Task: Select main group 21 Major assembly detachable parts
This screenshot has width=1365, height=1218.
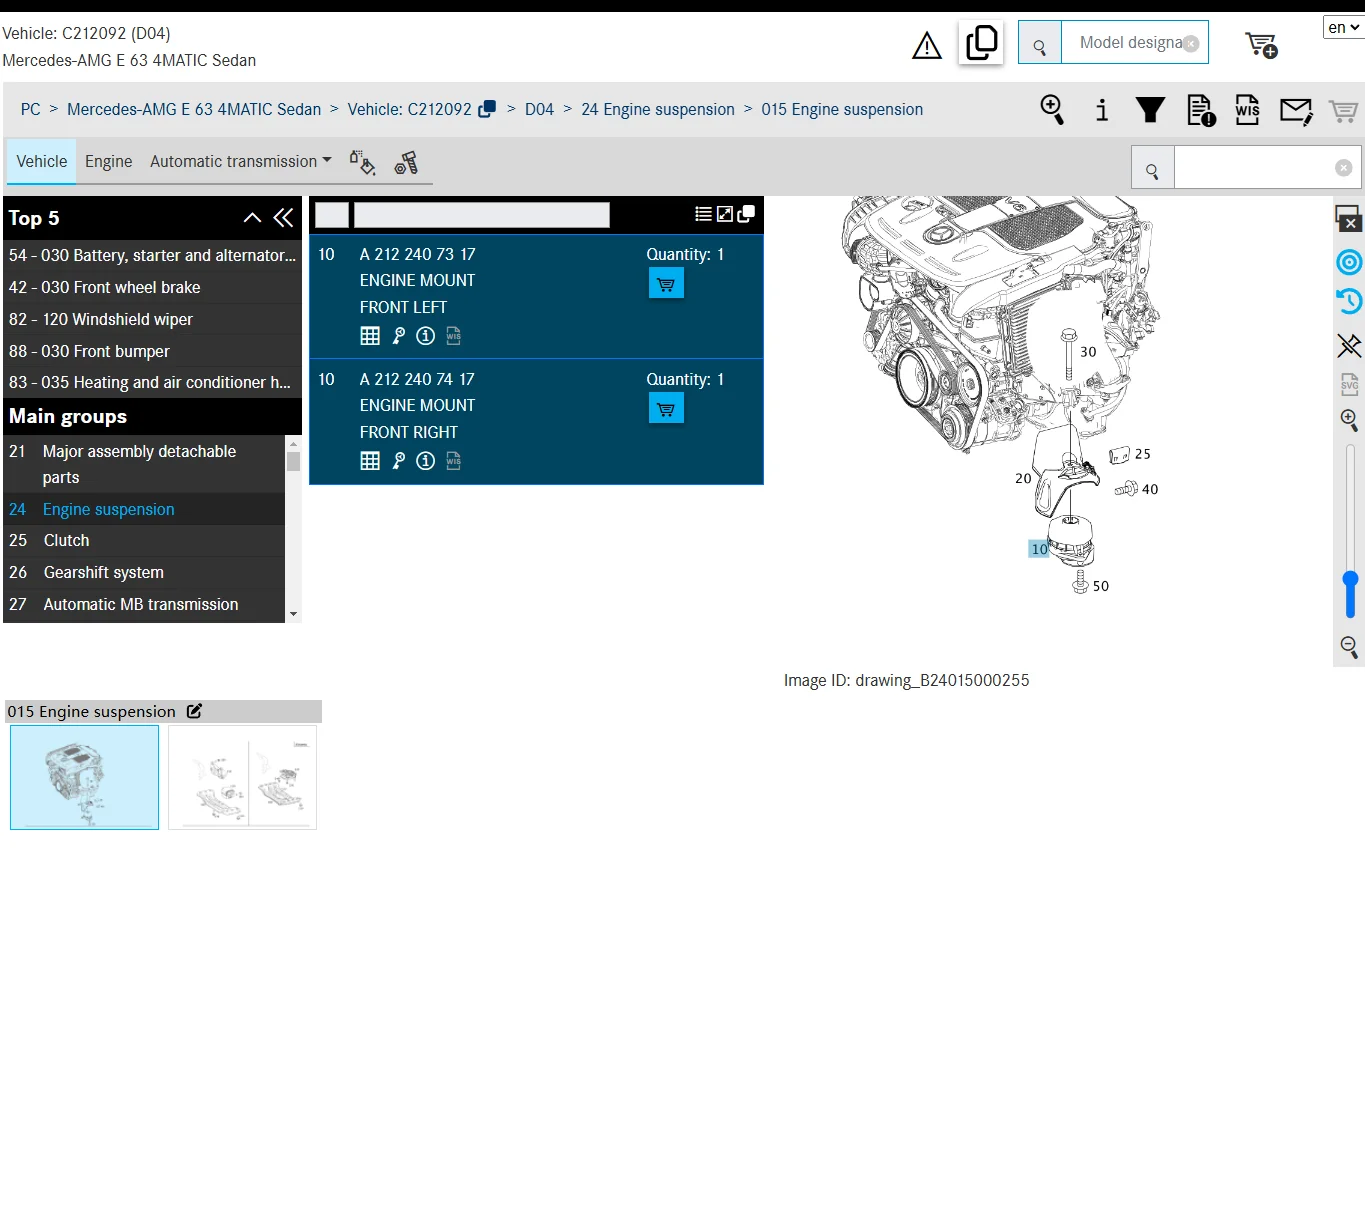Action: pos(144,465)
